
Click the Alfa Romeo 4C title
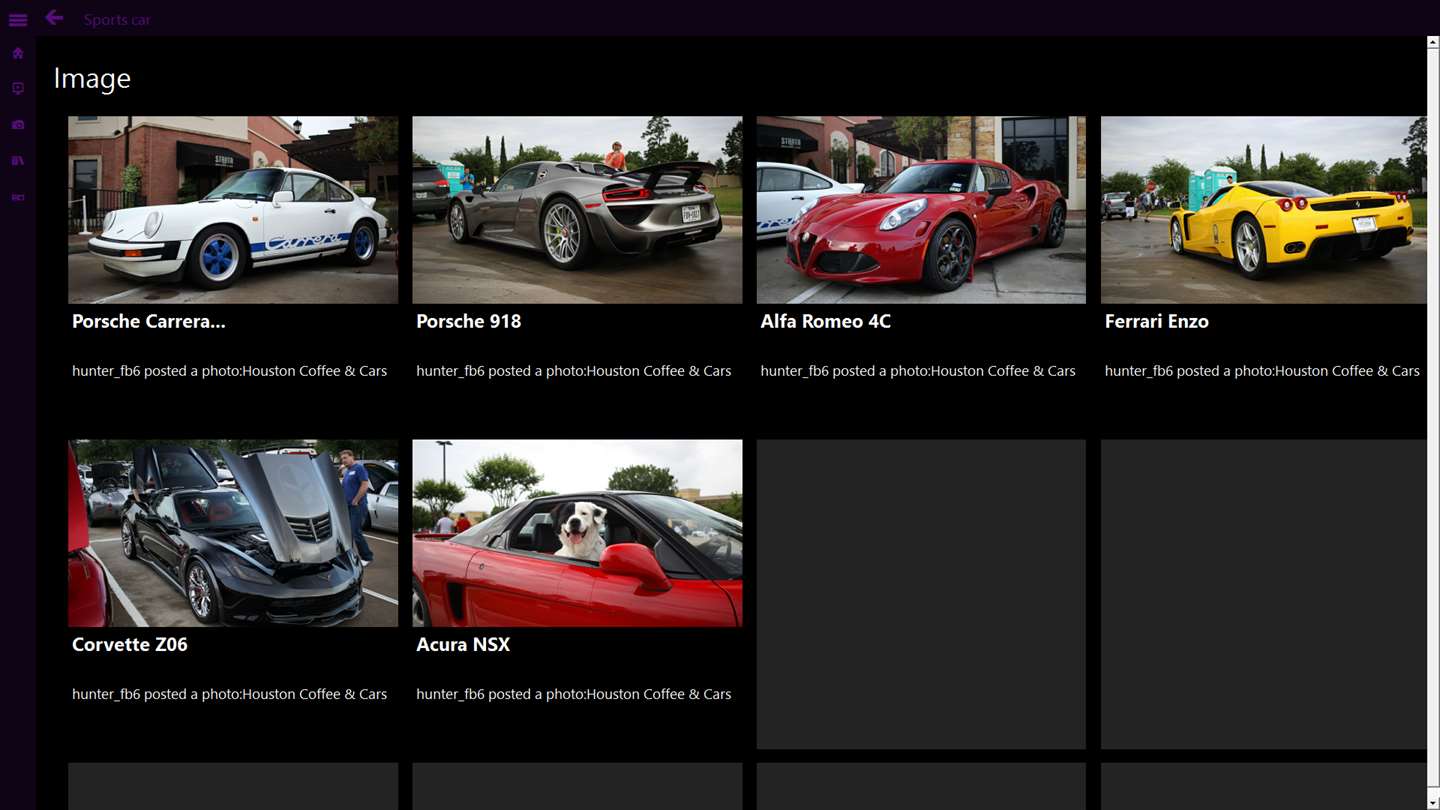(825, 321)
